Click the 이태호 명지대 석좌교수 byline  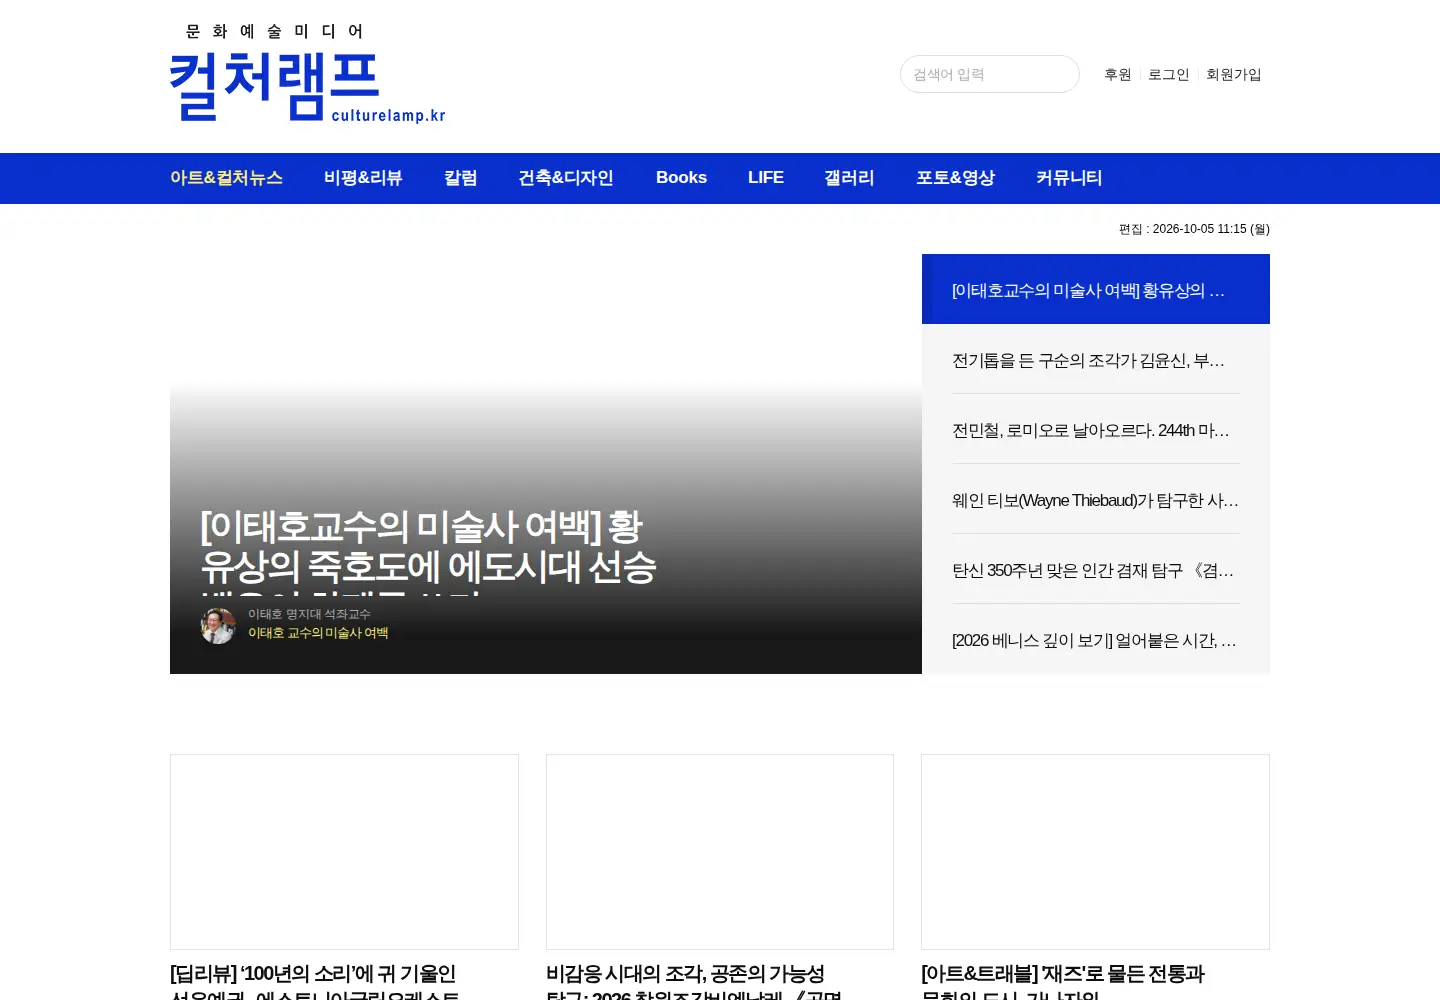click(x=309, y=614)
